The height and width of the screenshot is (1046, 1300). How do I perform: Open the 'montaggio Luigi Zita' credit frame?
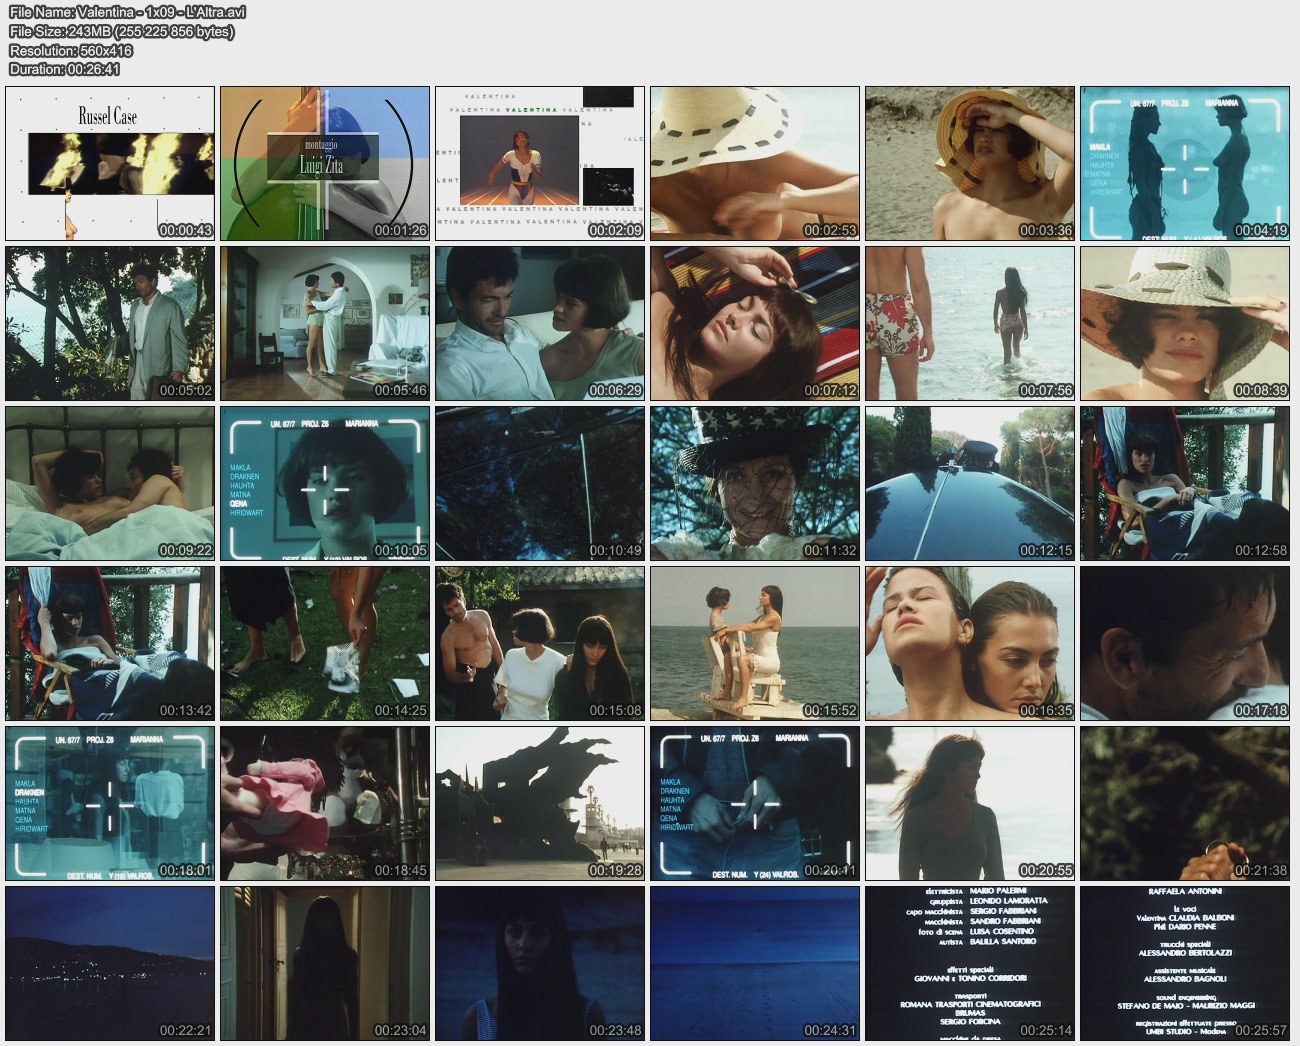325,163
